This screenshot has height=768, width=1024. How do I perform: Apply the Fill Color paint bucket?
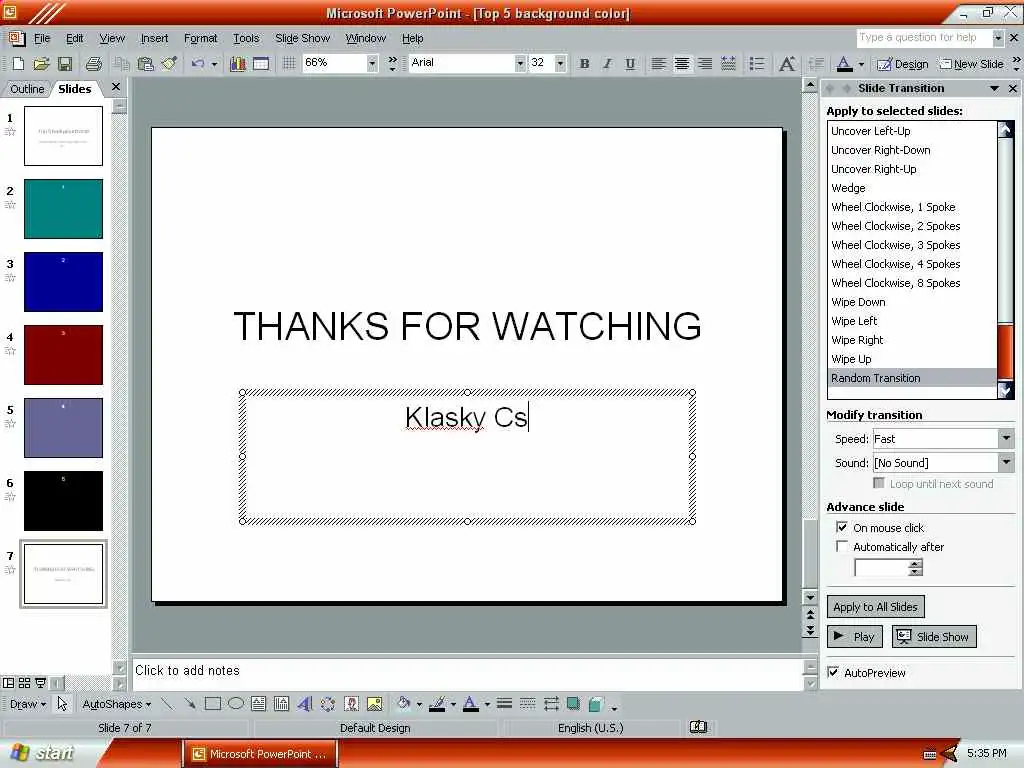click(404, 703)
